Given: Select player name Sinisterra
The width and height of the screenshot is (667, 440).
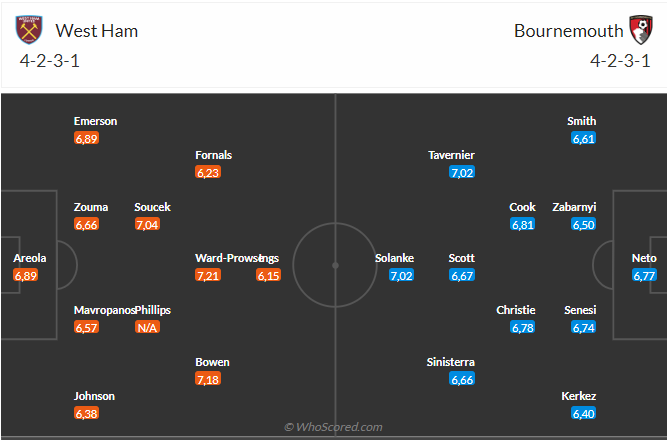Looking at the screenshot, I should click(x=450, y=362).
